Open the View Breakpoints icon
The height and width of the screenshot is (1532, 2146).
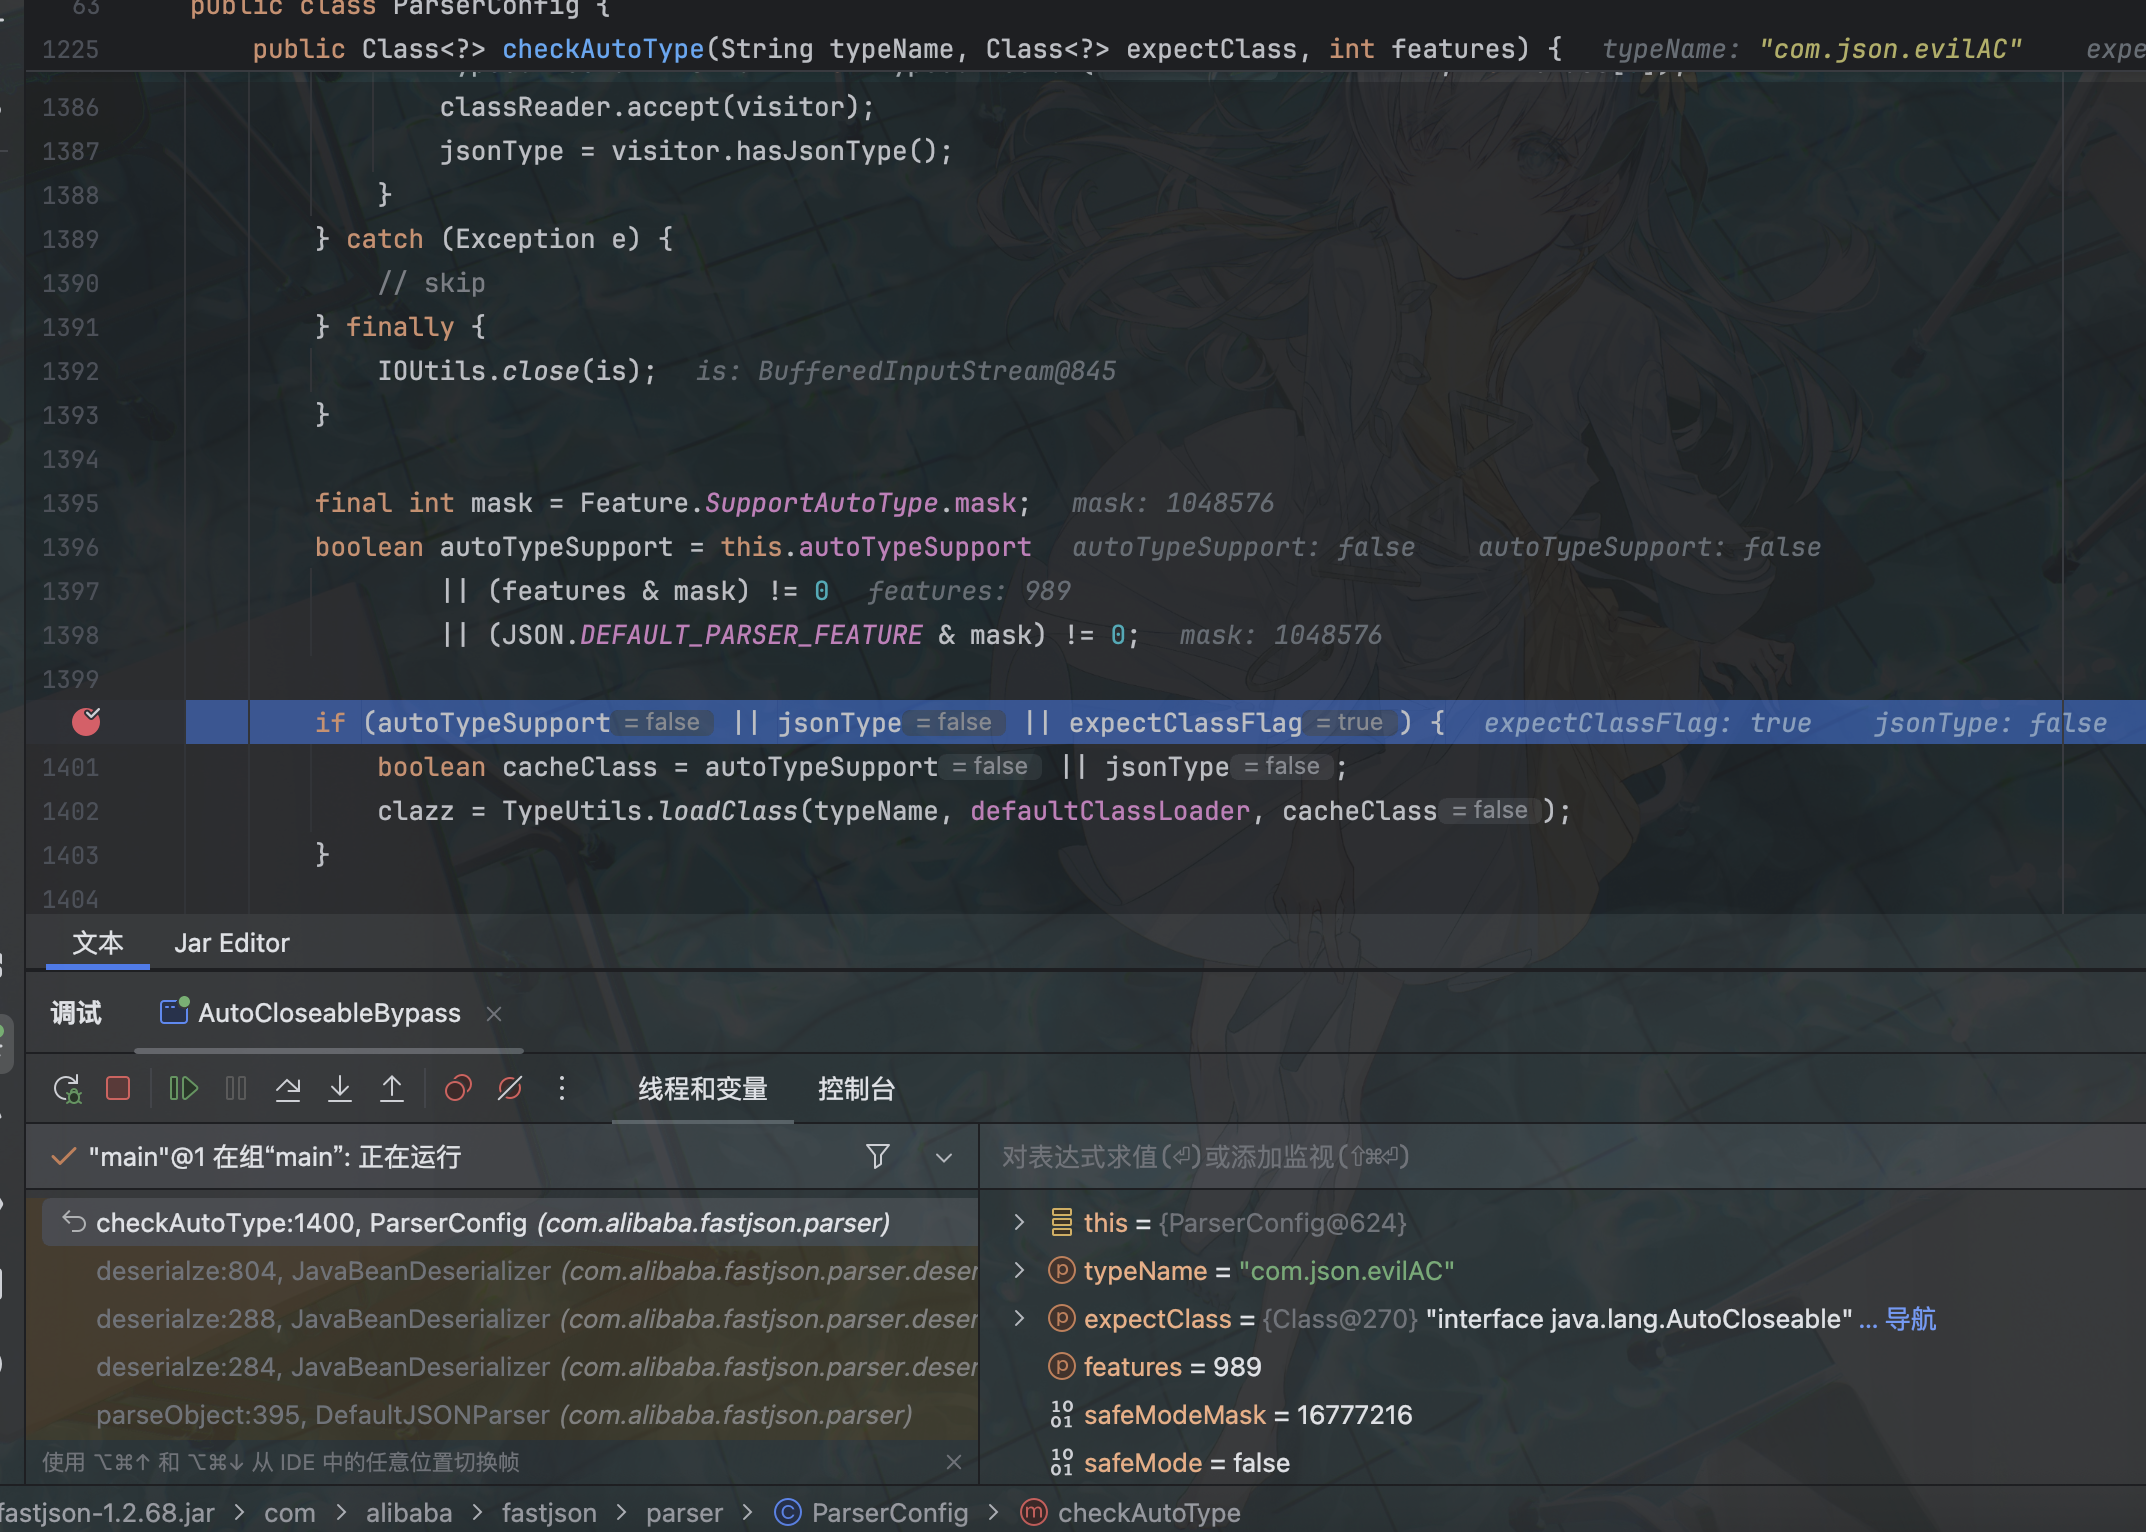[458, 1088]
